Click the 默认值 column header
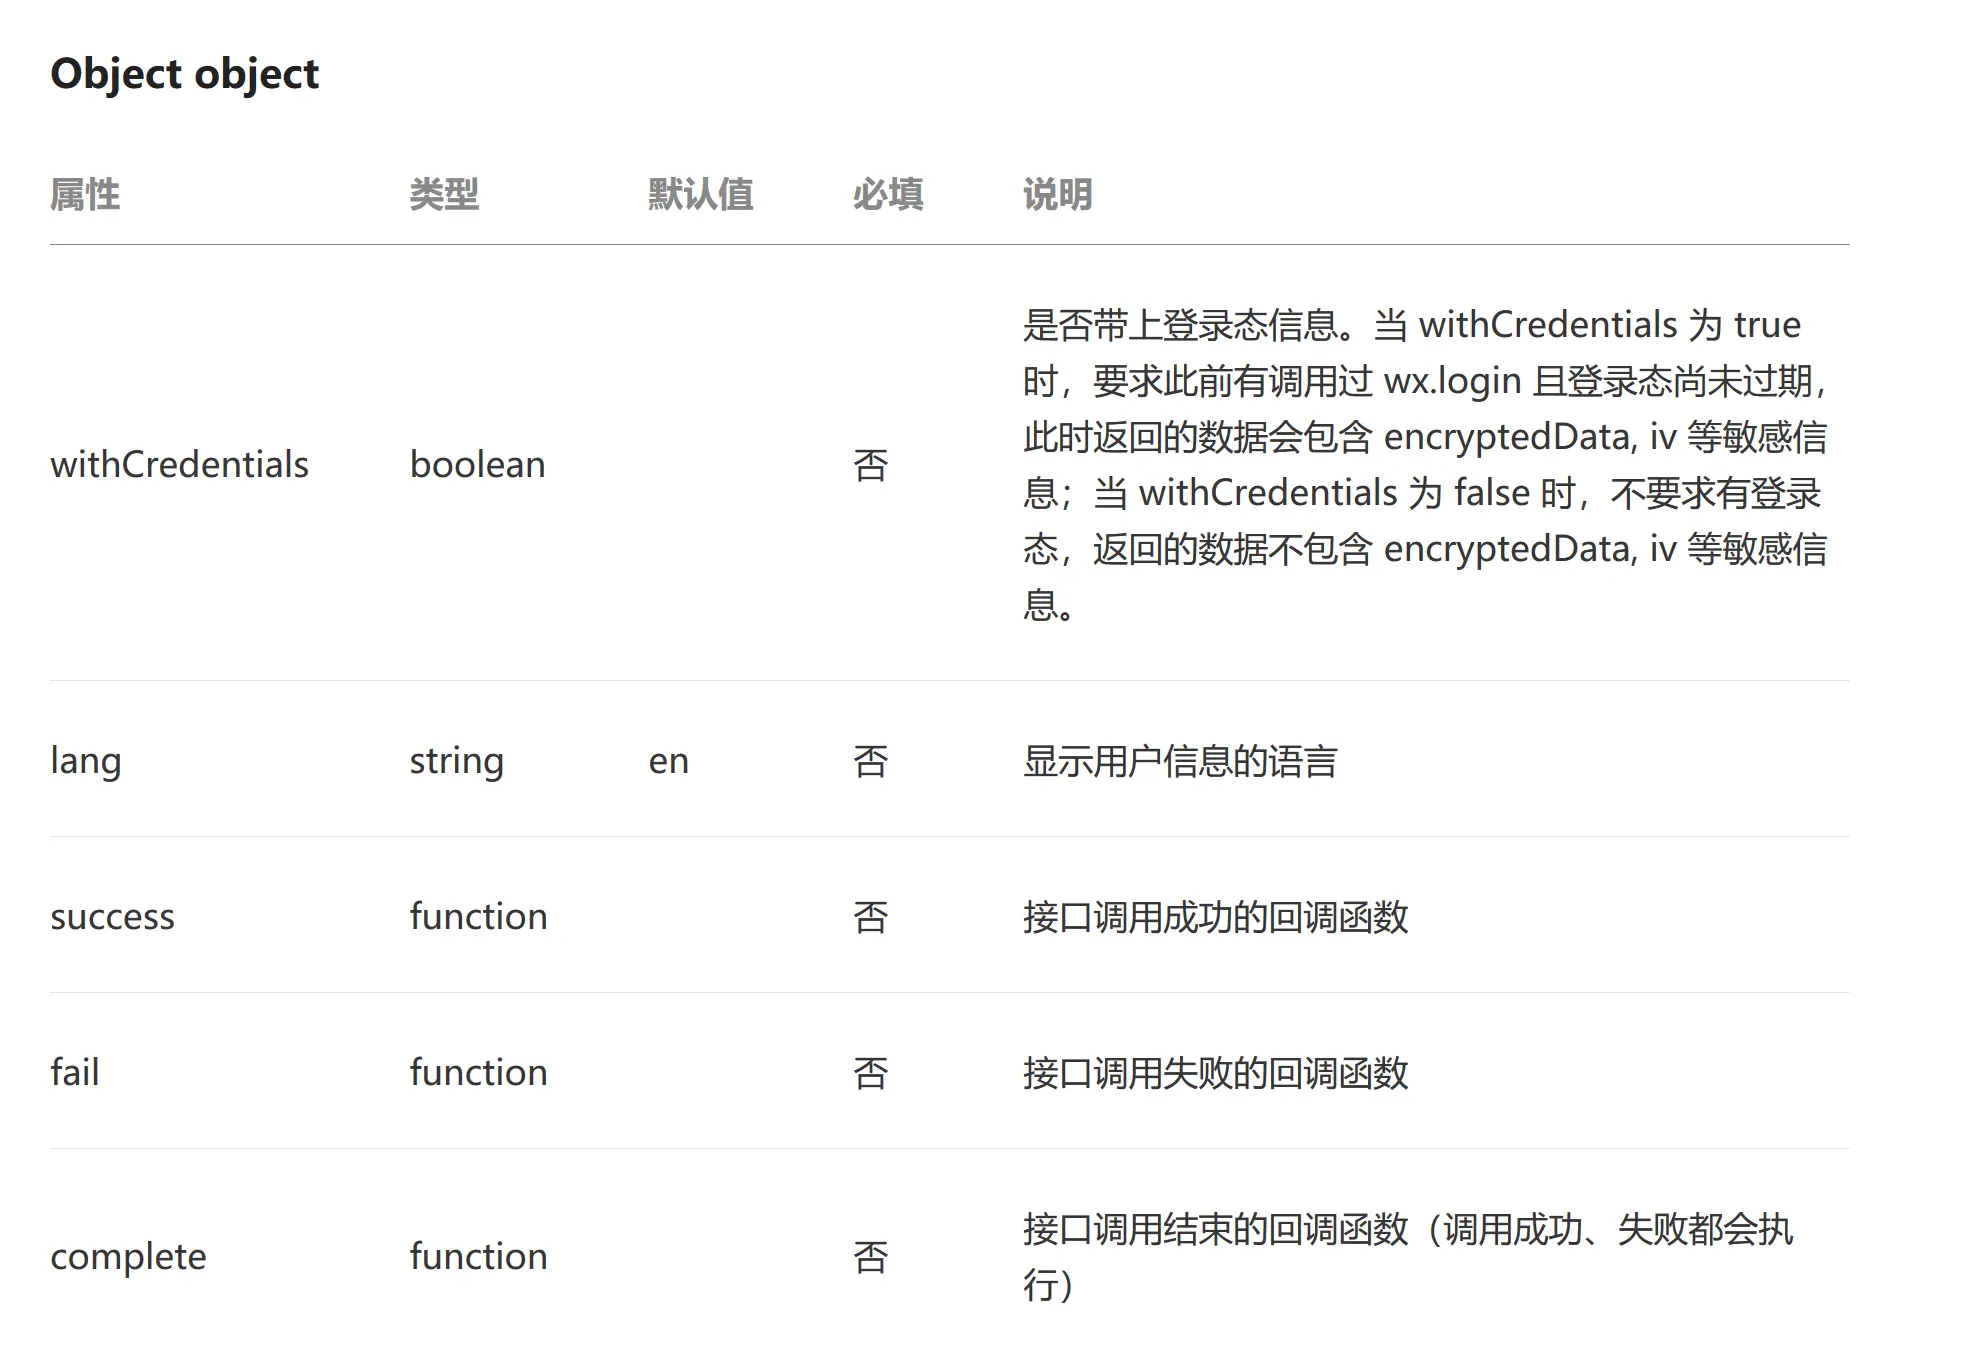This screenshot has width=1969, height=1352. pyautogui.click(x=700, y=194)
